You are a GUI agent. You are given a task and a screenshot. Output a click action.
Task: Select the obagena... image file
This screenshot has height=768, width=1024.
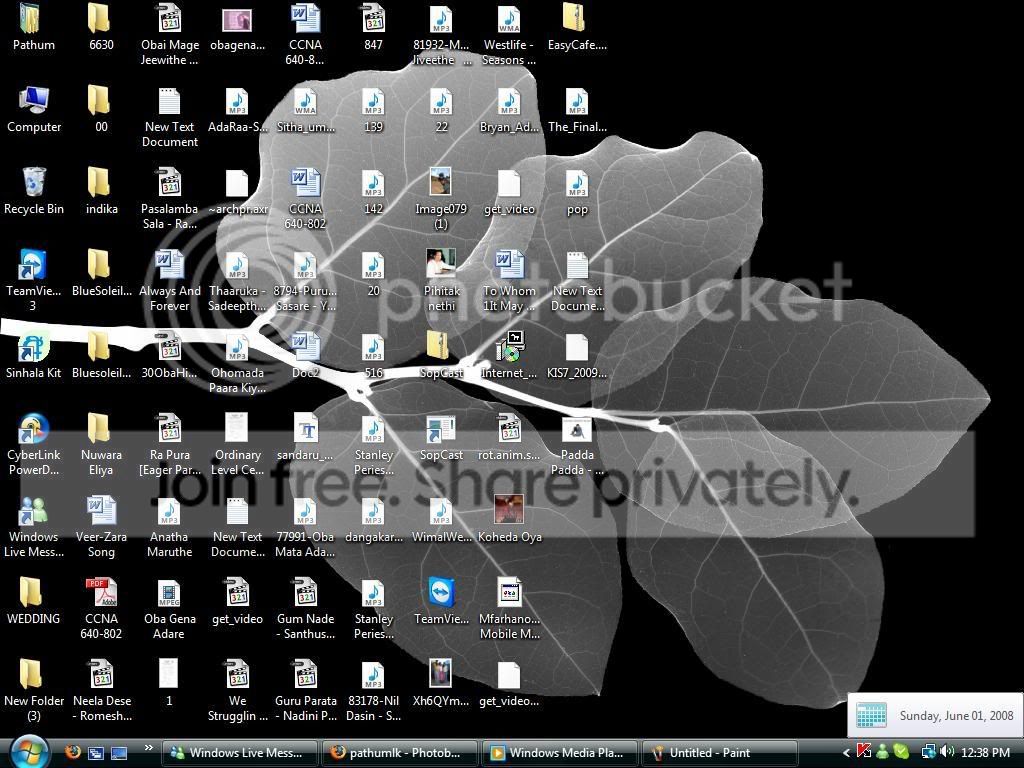click(237, 20)
